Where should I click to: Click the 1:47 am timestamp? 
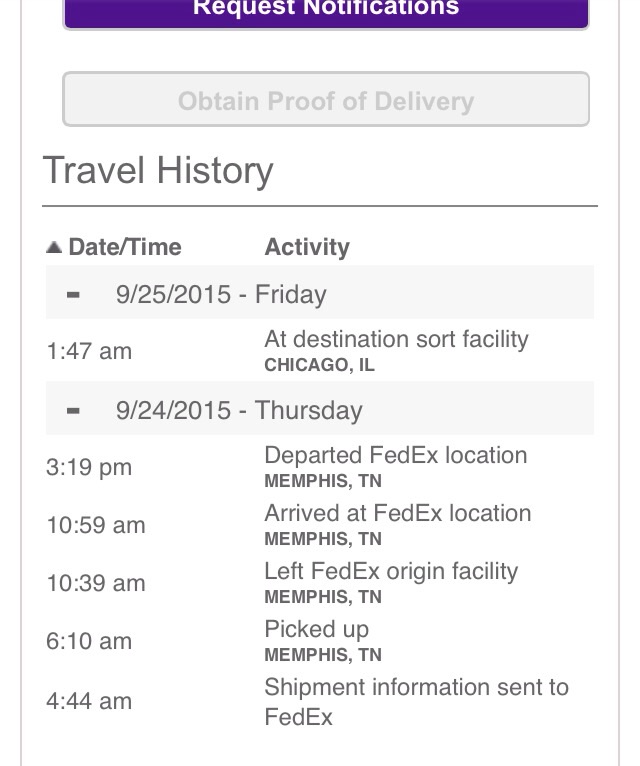[89, 351]
